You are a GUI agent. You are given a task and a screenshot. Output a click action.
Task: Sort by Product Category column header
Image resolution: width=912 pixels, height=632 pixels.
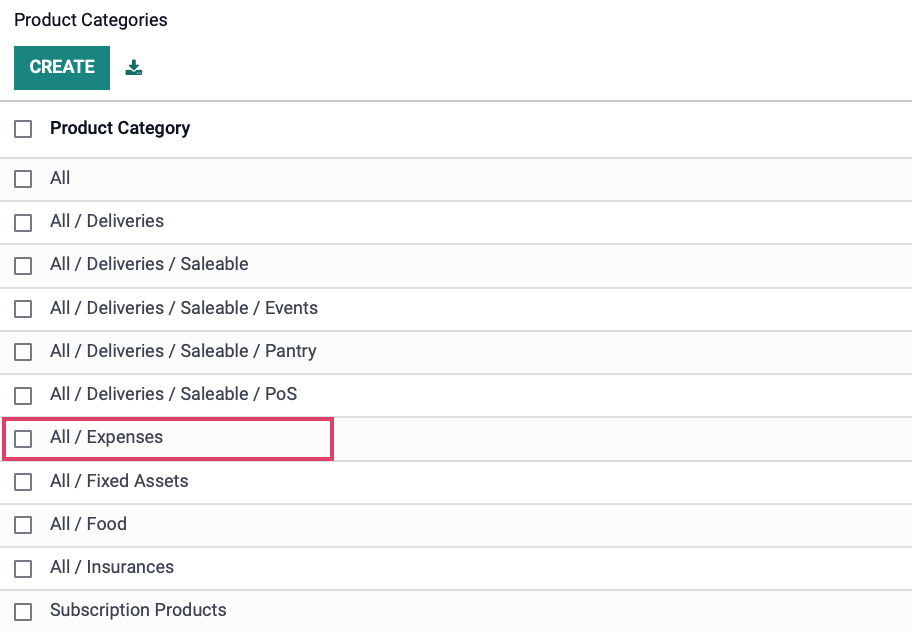(x=120, y=128)
